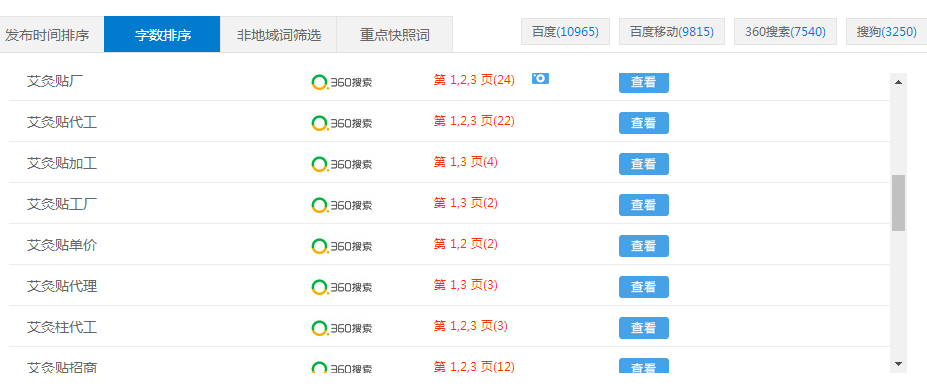Filter by 360搜索(7540)

[x=785, y=32]
